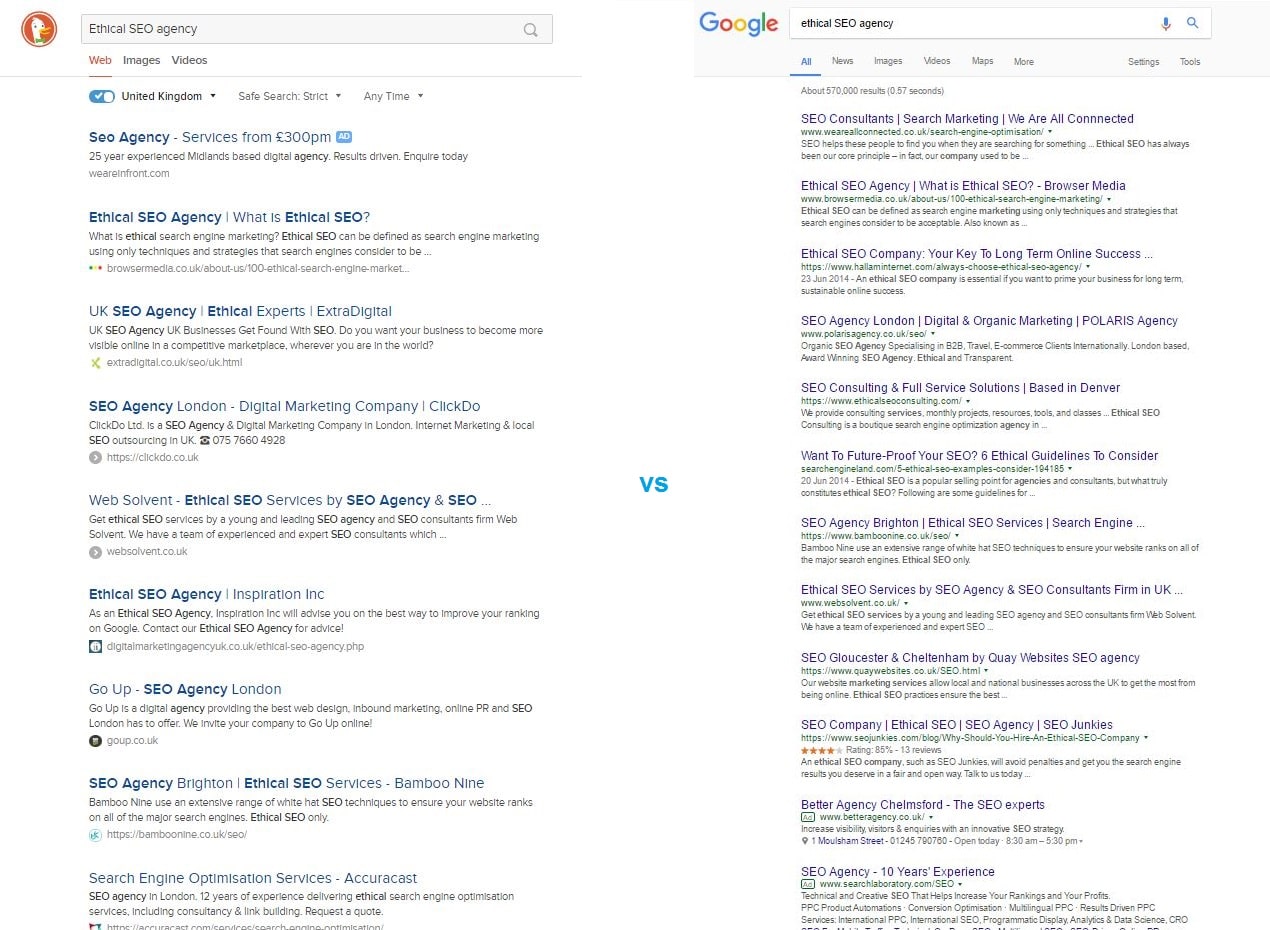Click Google blue search magnifier icon
1270x930 pixels.
(x=1192, y=23)
